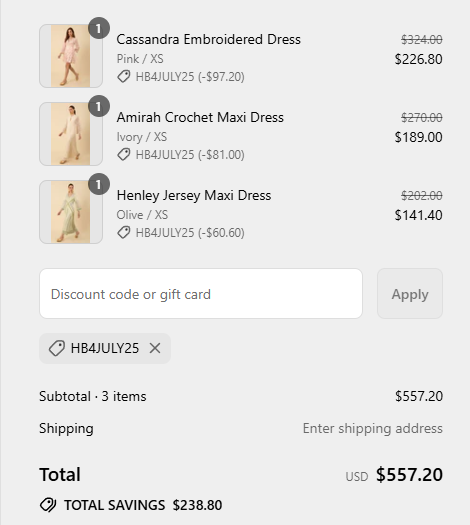The height and width of the screenshot is (525, 470).
Task: Open Henley Jersey Maxi Dress thumbnail
Action: [71, 212]
